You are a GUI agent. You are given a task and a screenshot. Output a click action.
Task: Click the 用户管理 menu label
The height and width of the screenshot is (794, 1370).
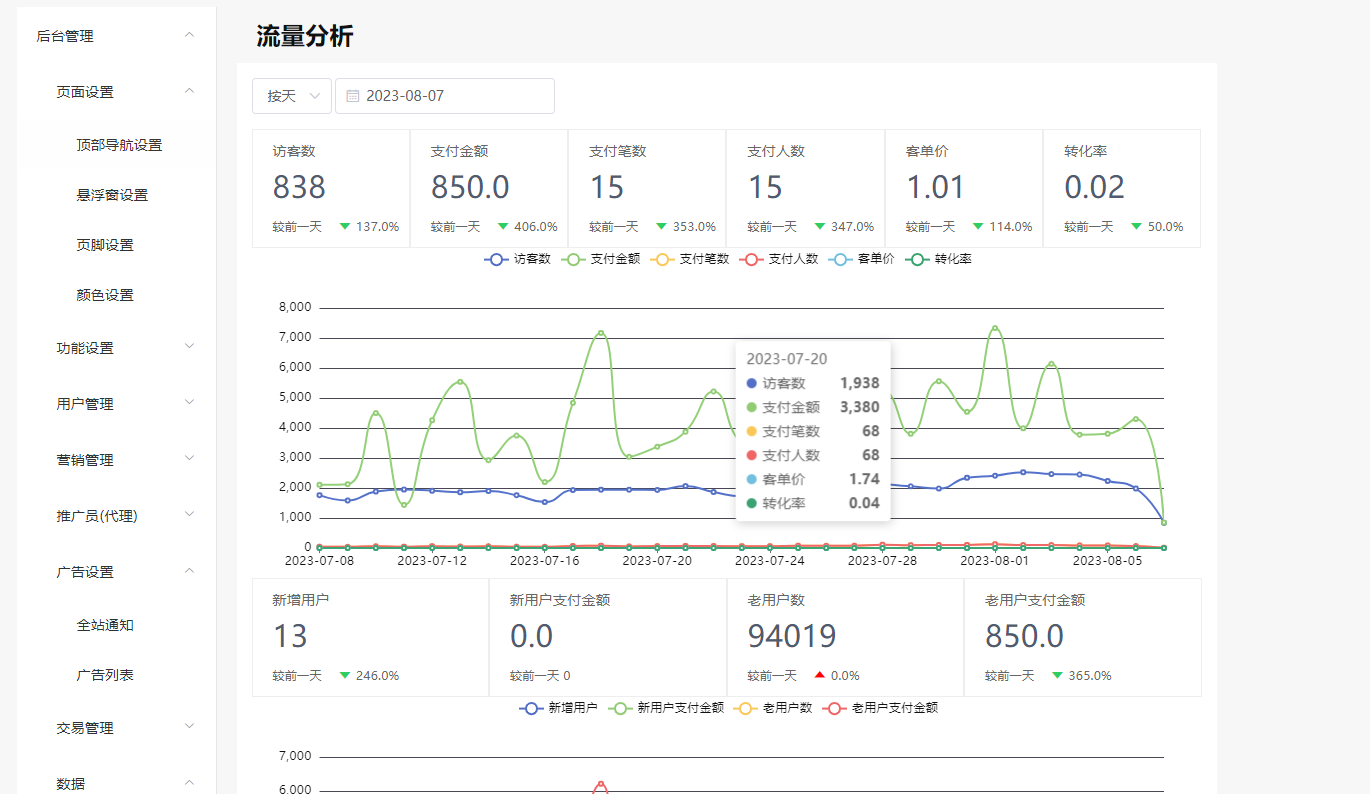point(85,404)
